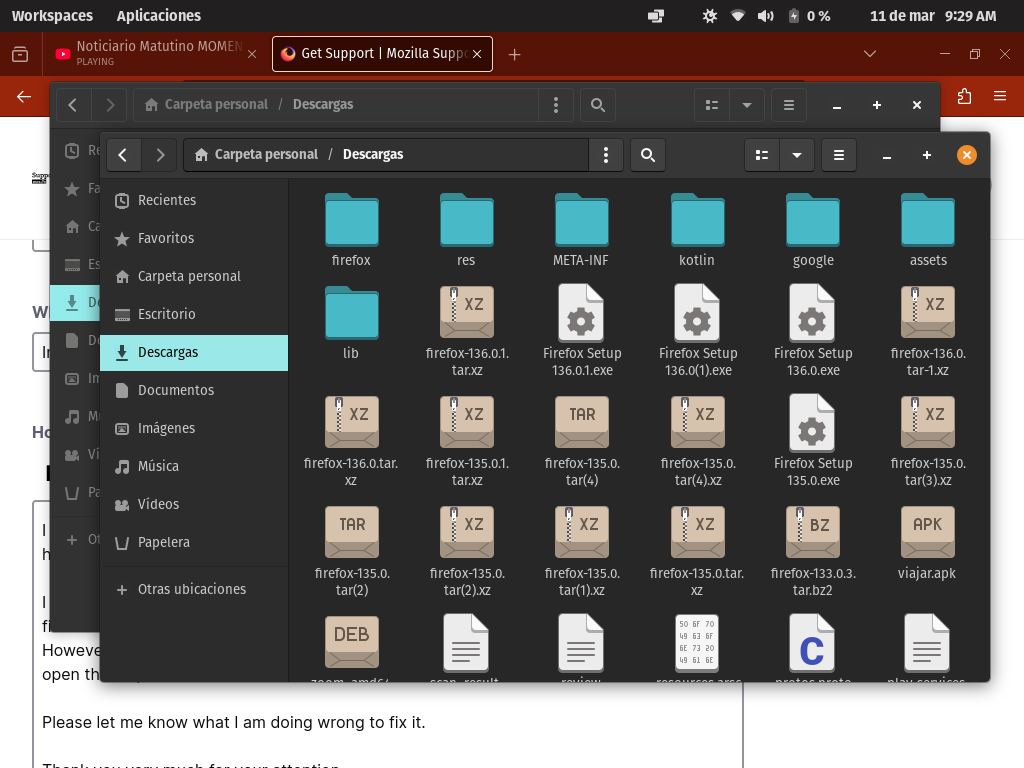Image resolution: width=1024 pixels, height=768 pixels.
Task: Select Descargas in sidebar
Action: (x=194, y=353)
